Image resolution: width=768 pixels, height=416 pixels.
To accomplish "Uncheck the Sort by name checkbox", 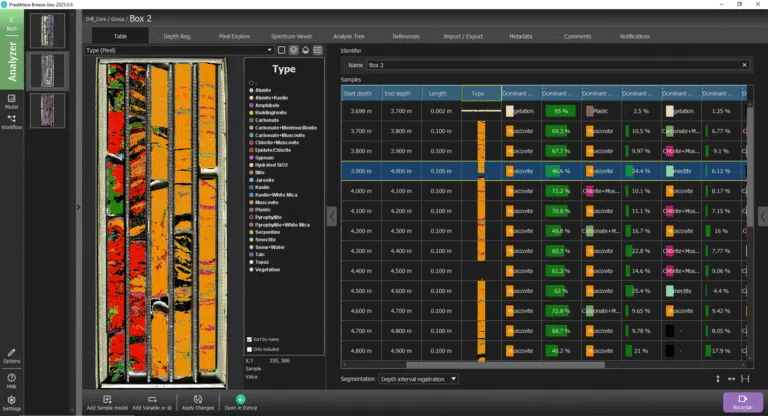I will [x=250, y=339].
